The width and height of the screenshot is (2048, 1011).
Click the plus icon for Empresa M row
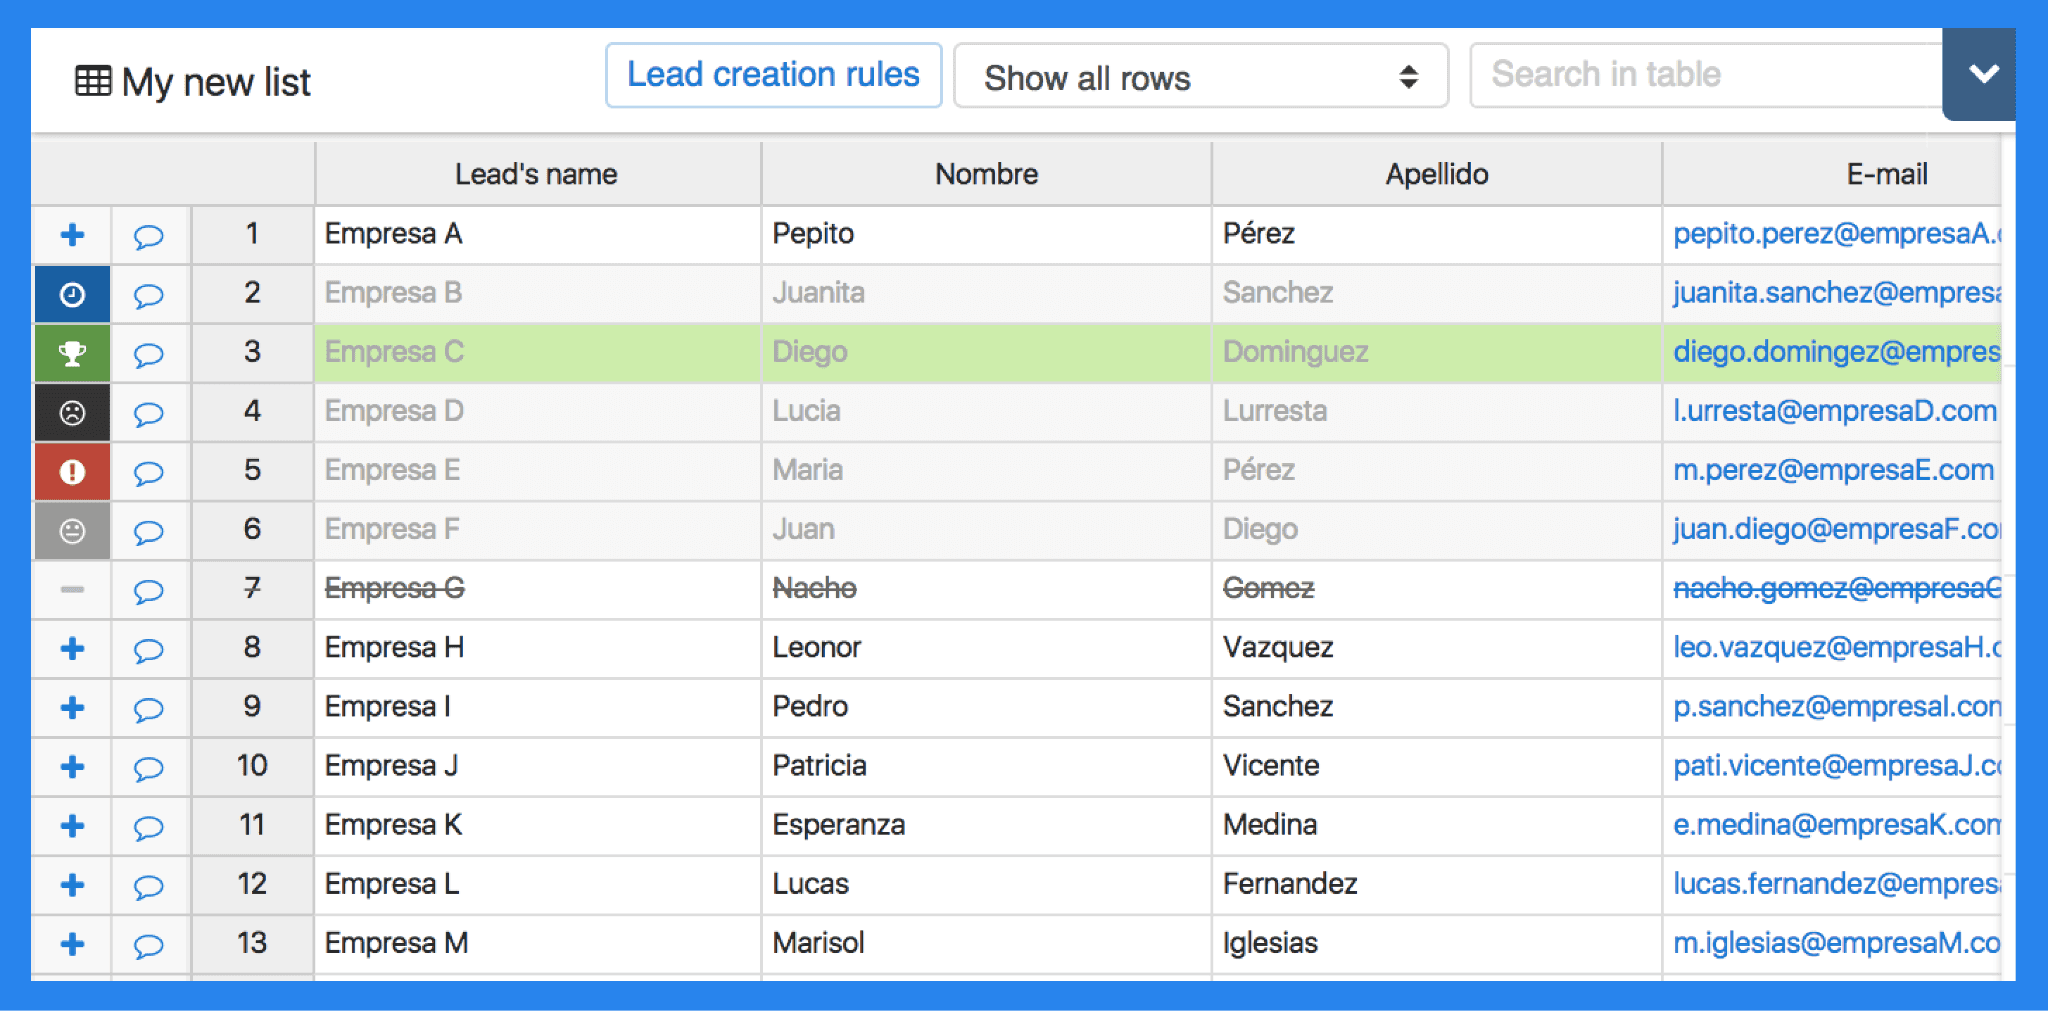[72, 943]
